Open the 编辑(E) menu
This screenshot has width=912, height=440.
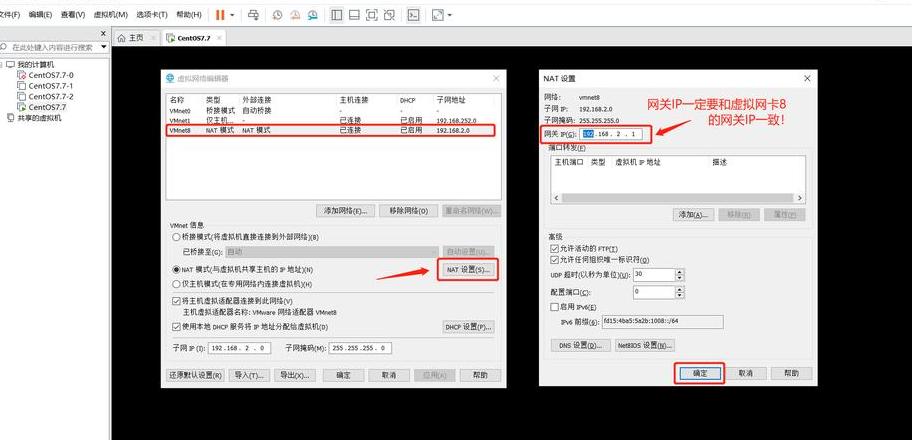(40, 15)
